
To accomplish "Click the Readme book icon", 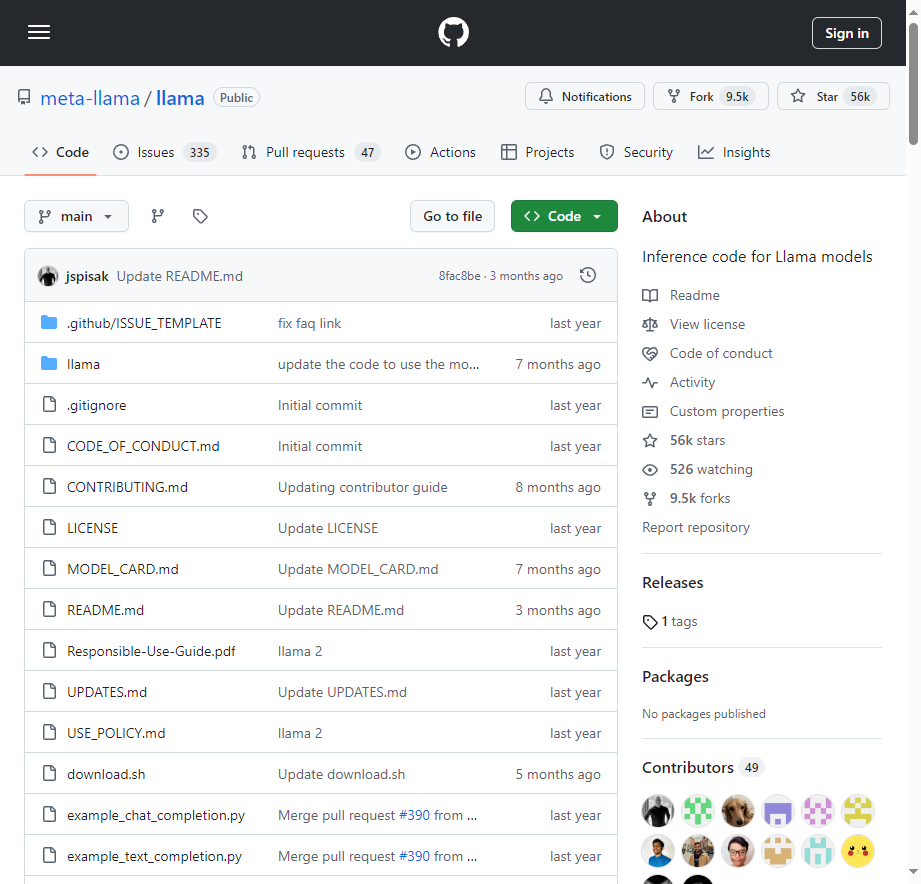I will (650, 295).
